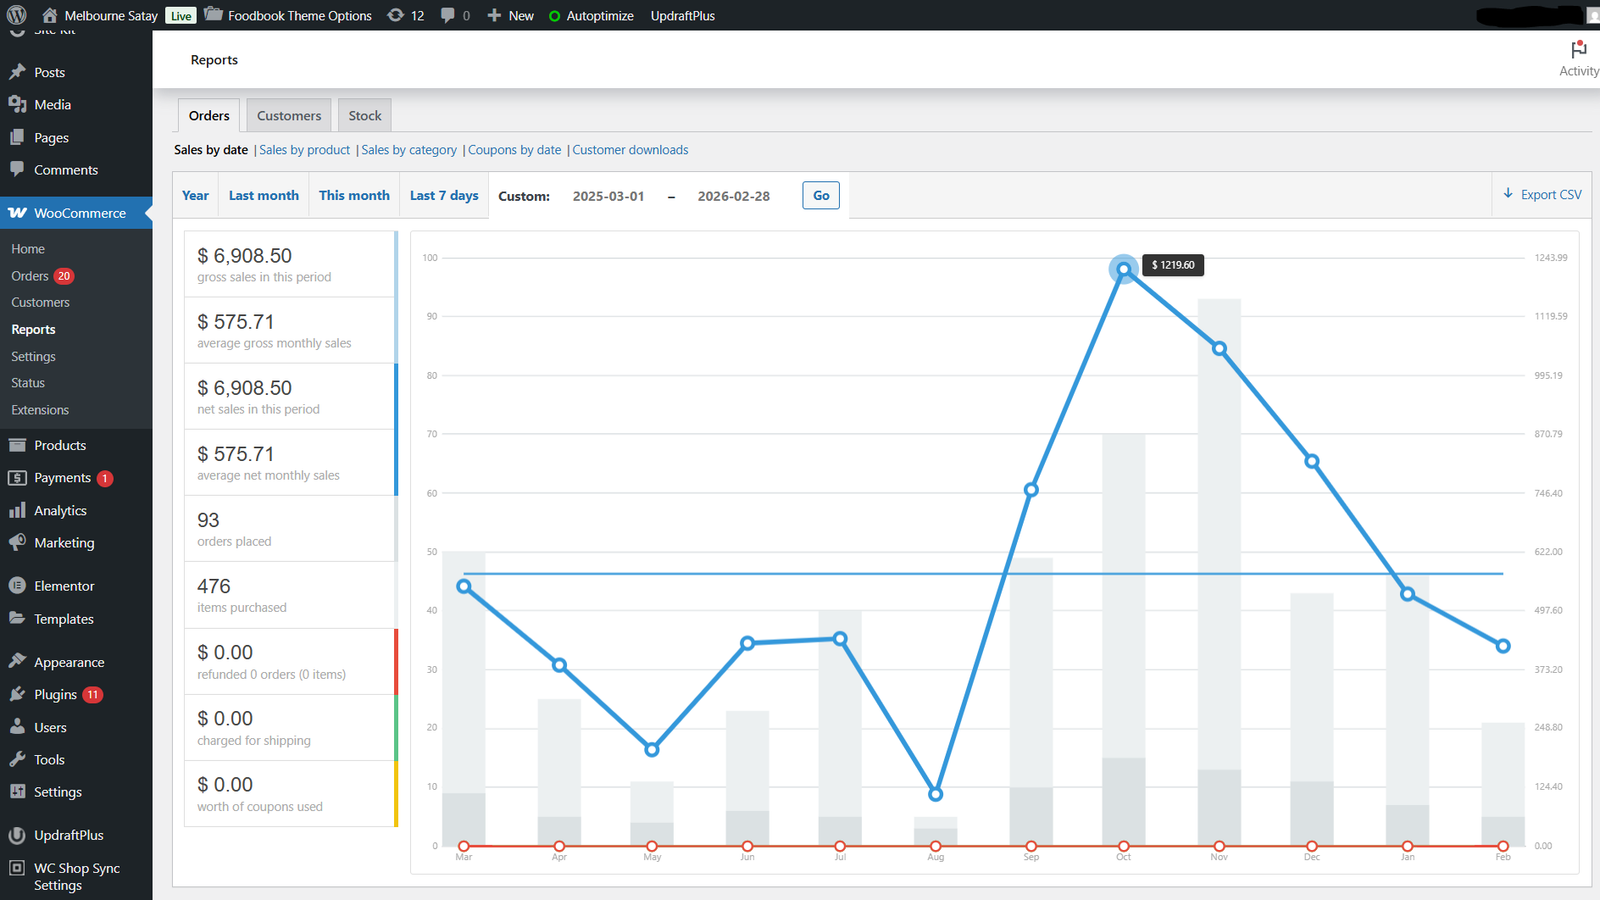Click the UpdraftPlus icon in sidebar
The width and height of the screenshot is (1600, 900).
(17, 835)
